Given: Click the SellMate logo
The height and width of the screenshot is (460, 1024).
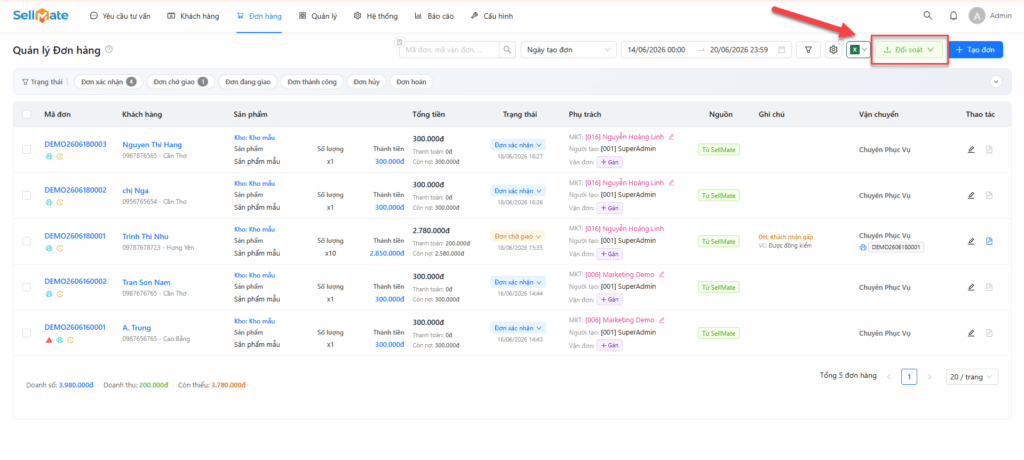Looking at the screenshot, I should point(40,15).
